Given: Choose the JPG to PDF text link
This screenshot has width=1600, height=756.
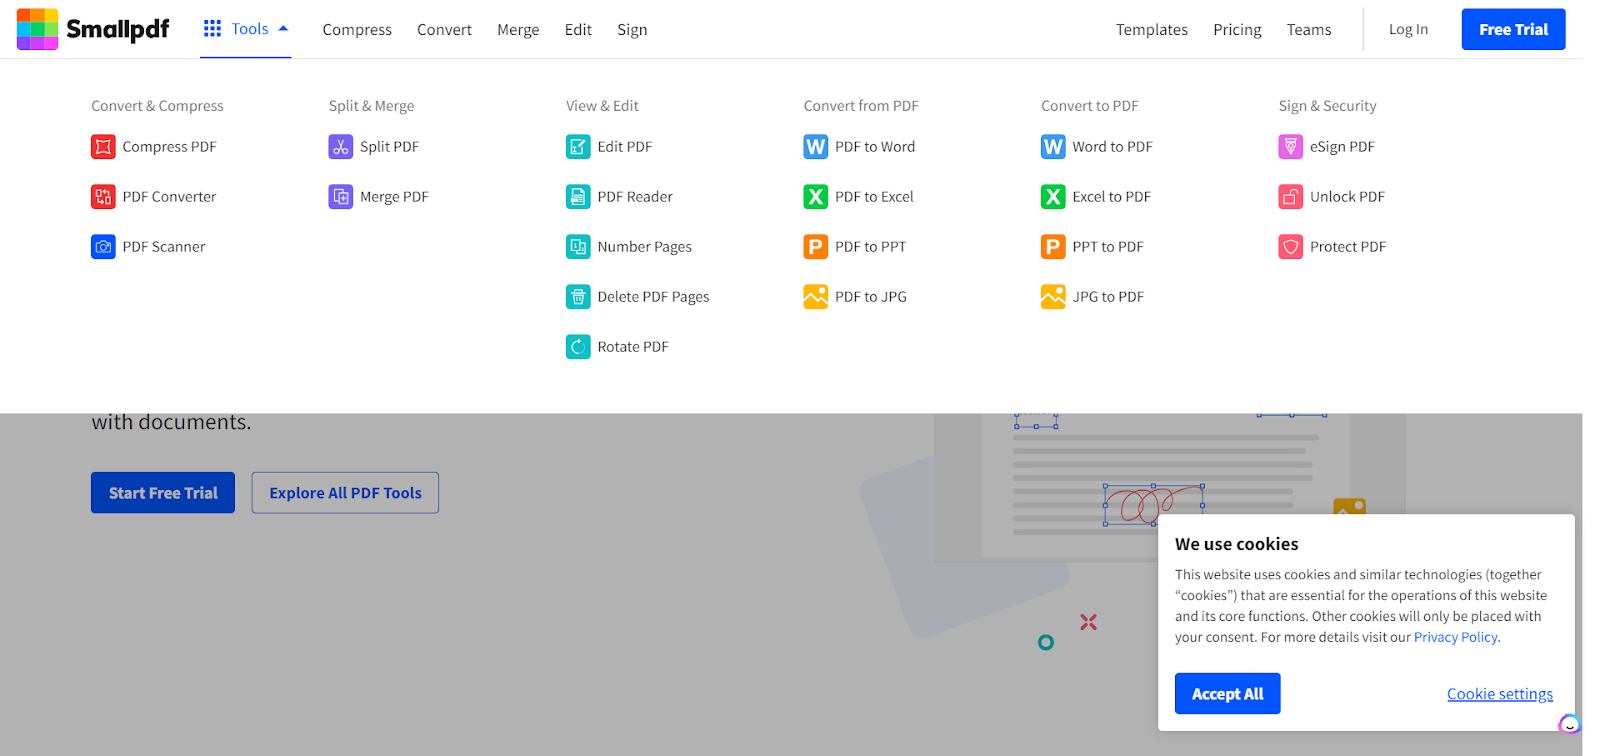Looking at the screenshot, I should 1109,297.
